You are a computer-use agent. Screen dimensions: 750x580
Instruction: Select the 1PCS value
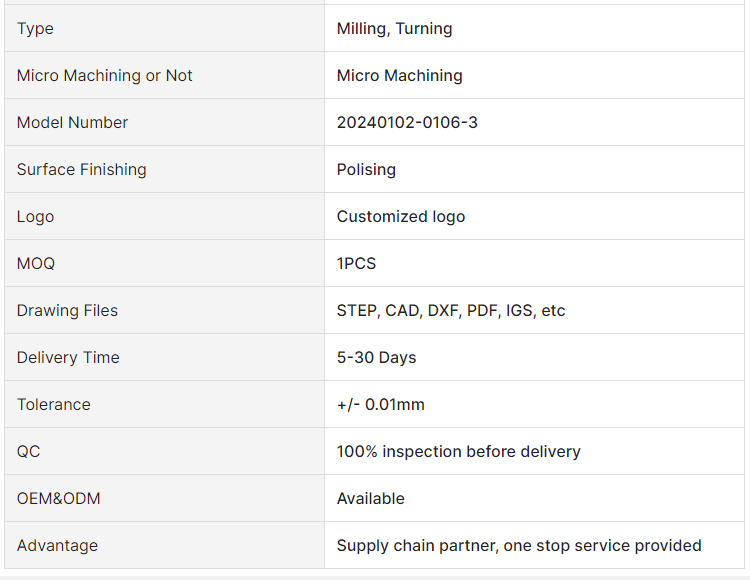tap(356, 263)
